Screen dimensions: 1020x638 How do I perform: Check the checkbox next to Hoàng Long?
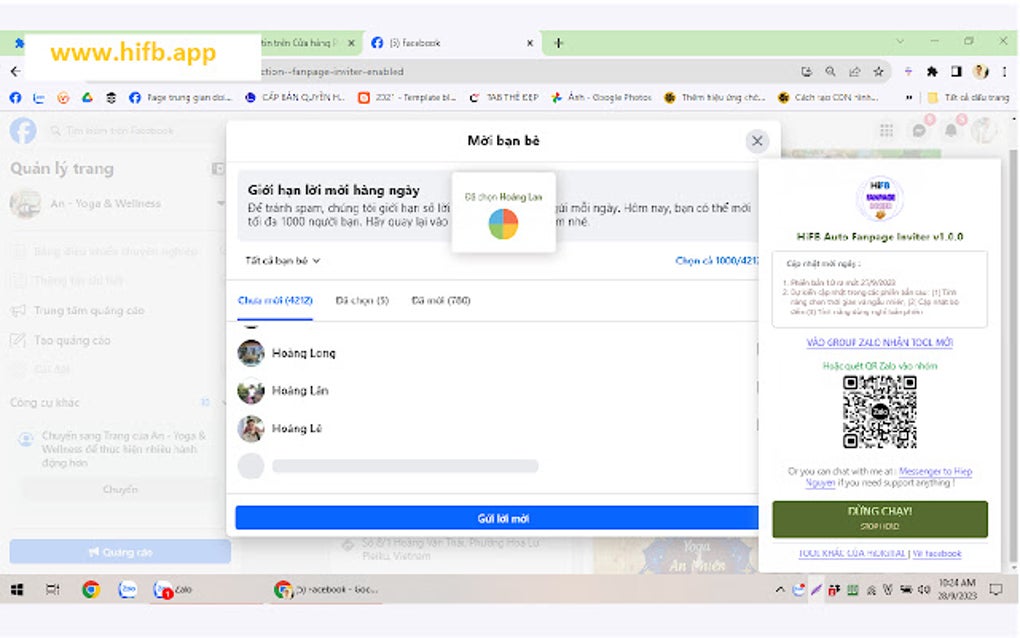[x=757, y=353]
